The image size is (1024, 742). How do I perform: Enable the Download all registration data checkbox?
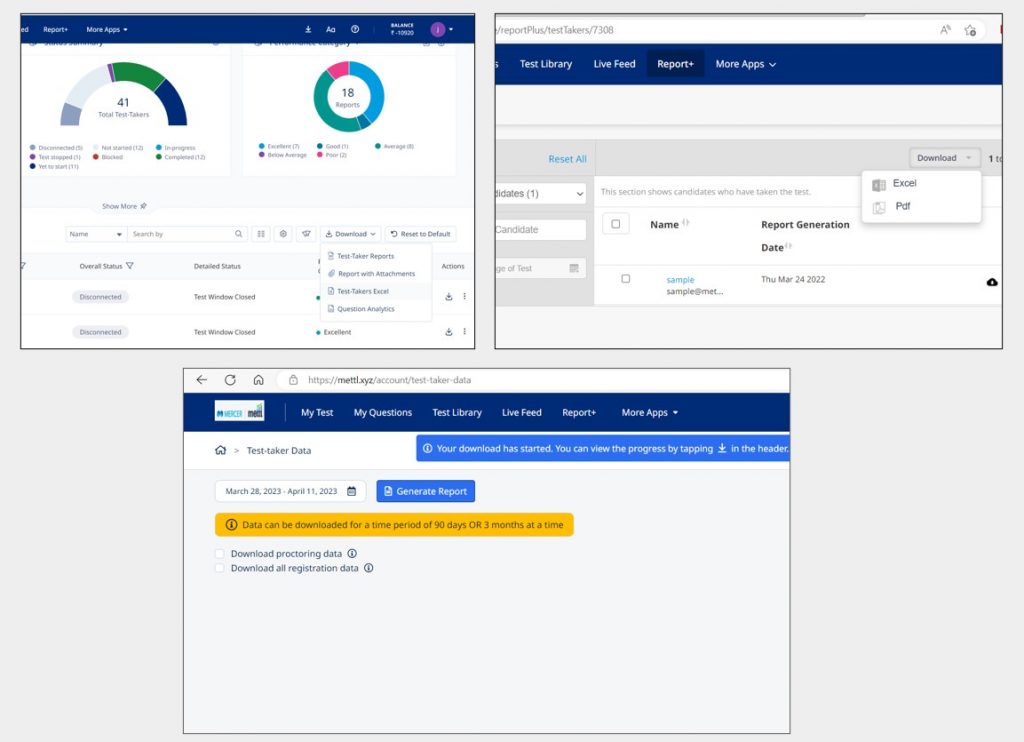[x=219, y=568]
